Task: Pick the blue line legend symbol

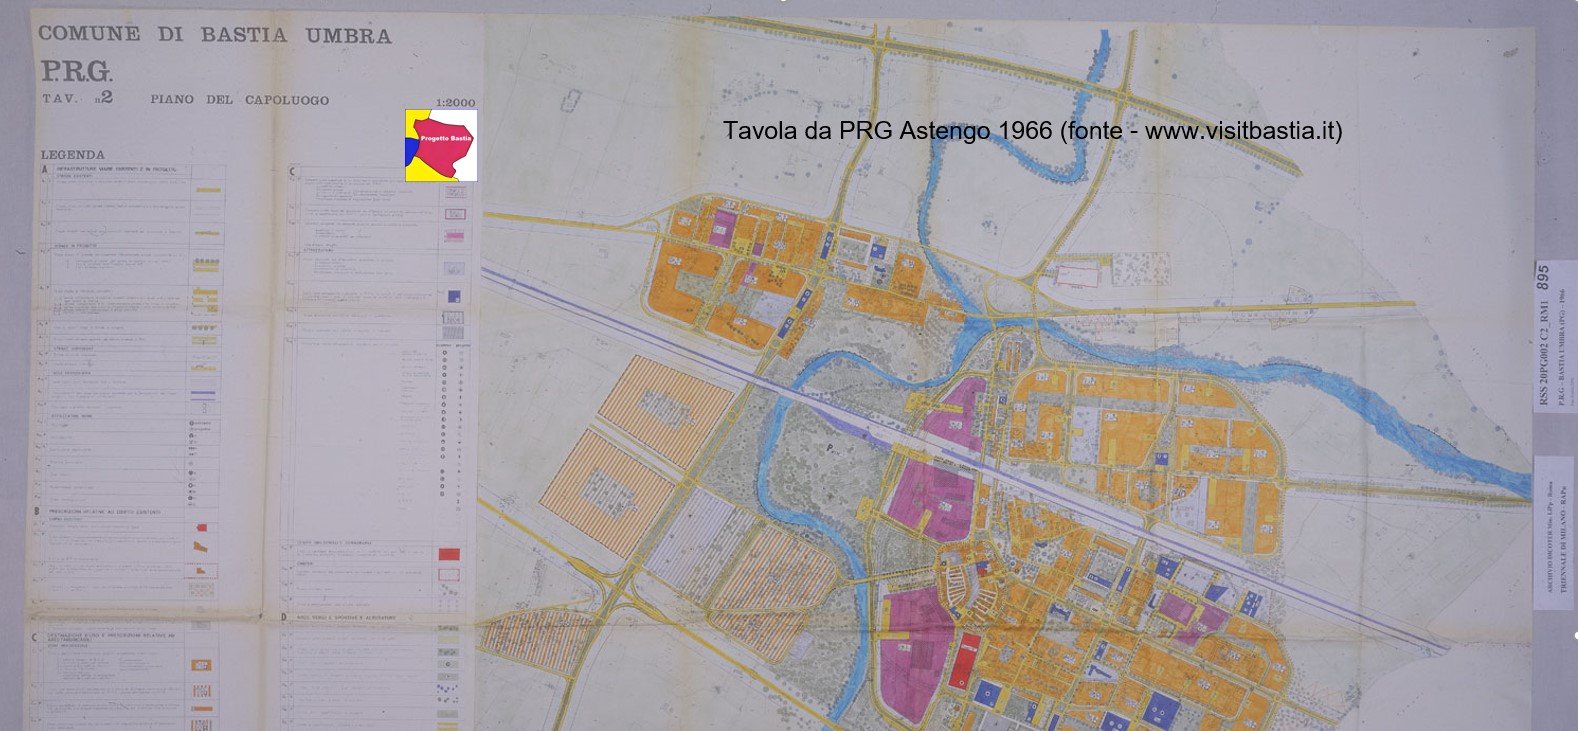Action: point(203,393)
